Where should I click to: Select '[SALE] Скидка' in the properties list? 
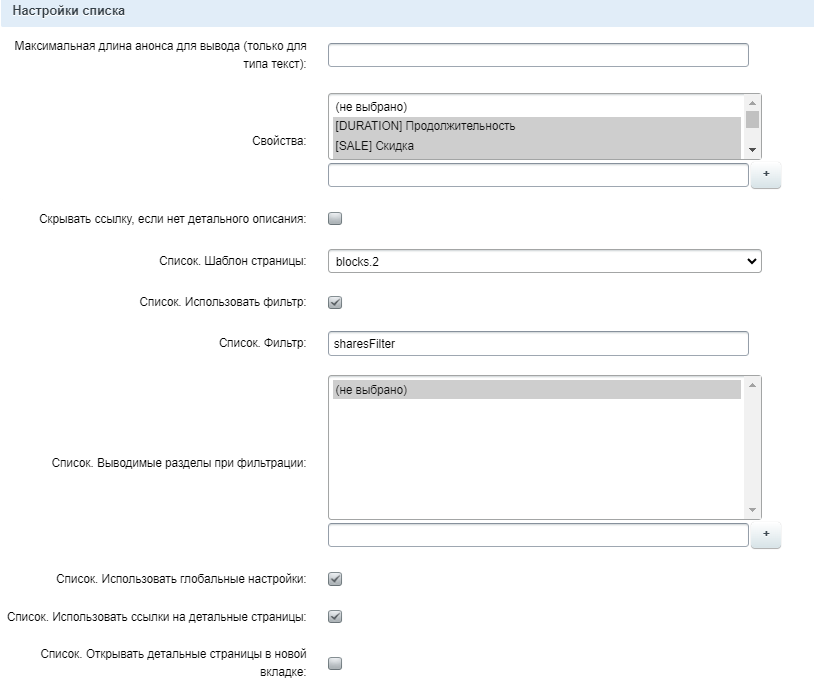[x=536, y=146]
